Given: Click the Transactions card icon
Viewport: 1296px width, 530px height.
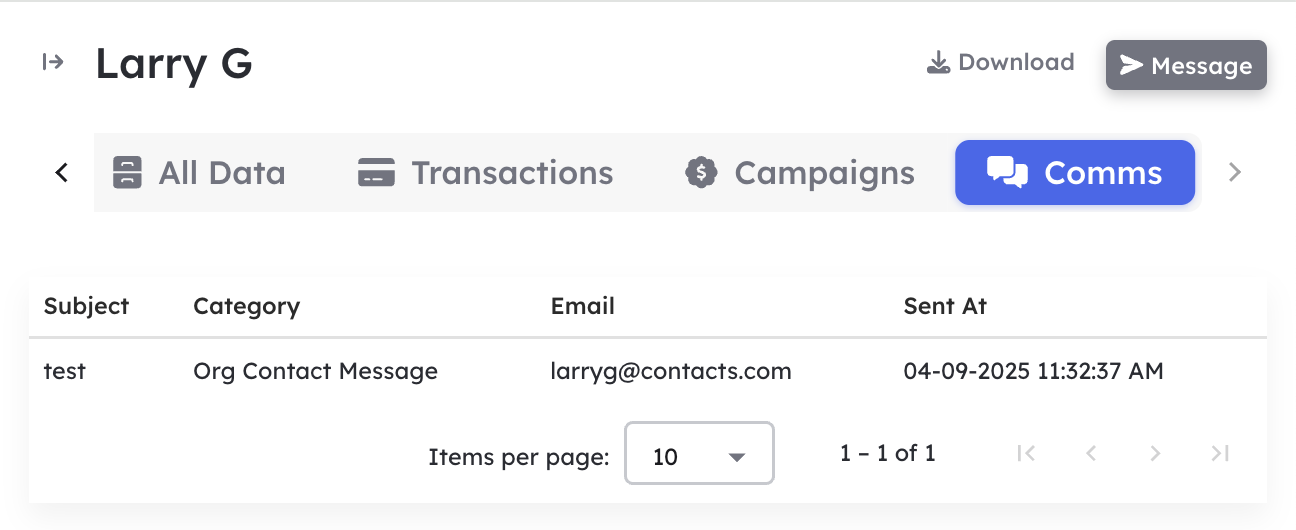Looking at the screenshot, I should (376, 172).
